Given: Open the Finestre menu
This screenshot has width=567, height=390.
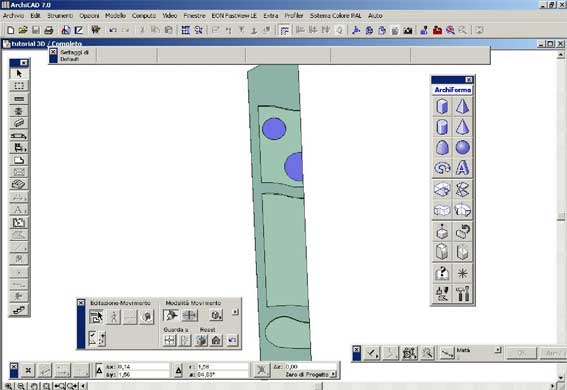Looking at the screenshot, I should (194, 16).
